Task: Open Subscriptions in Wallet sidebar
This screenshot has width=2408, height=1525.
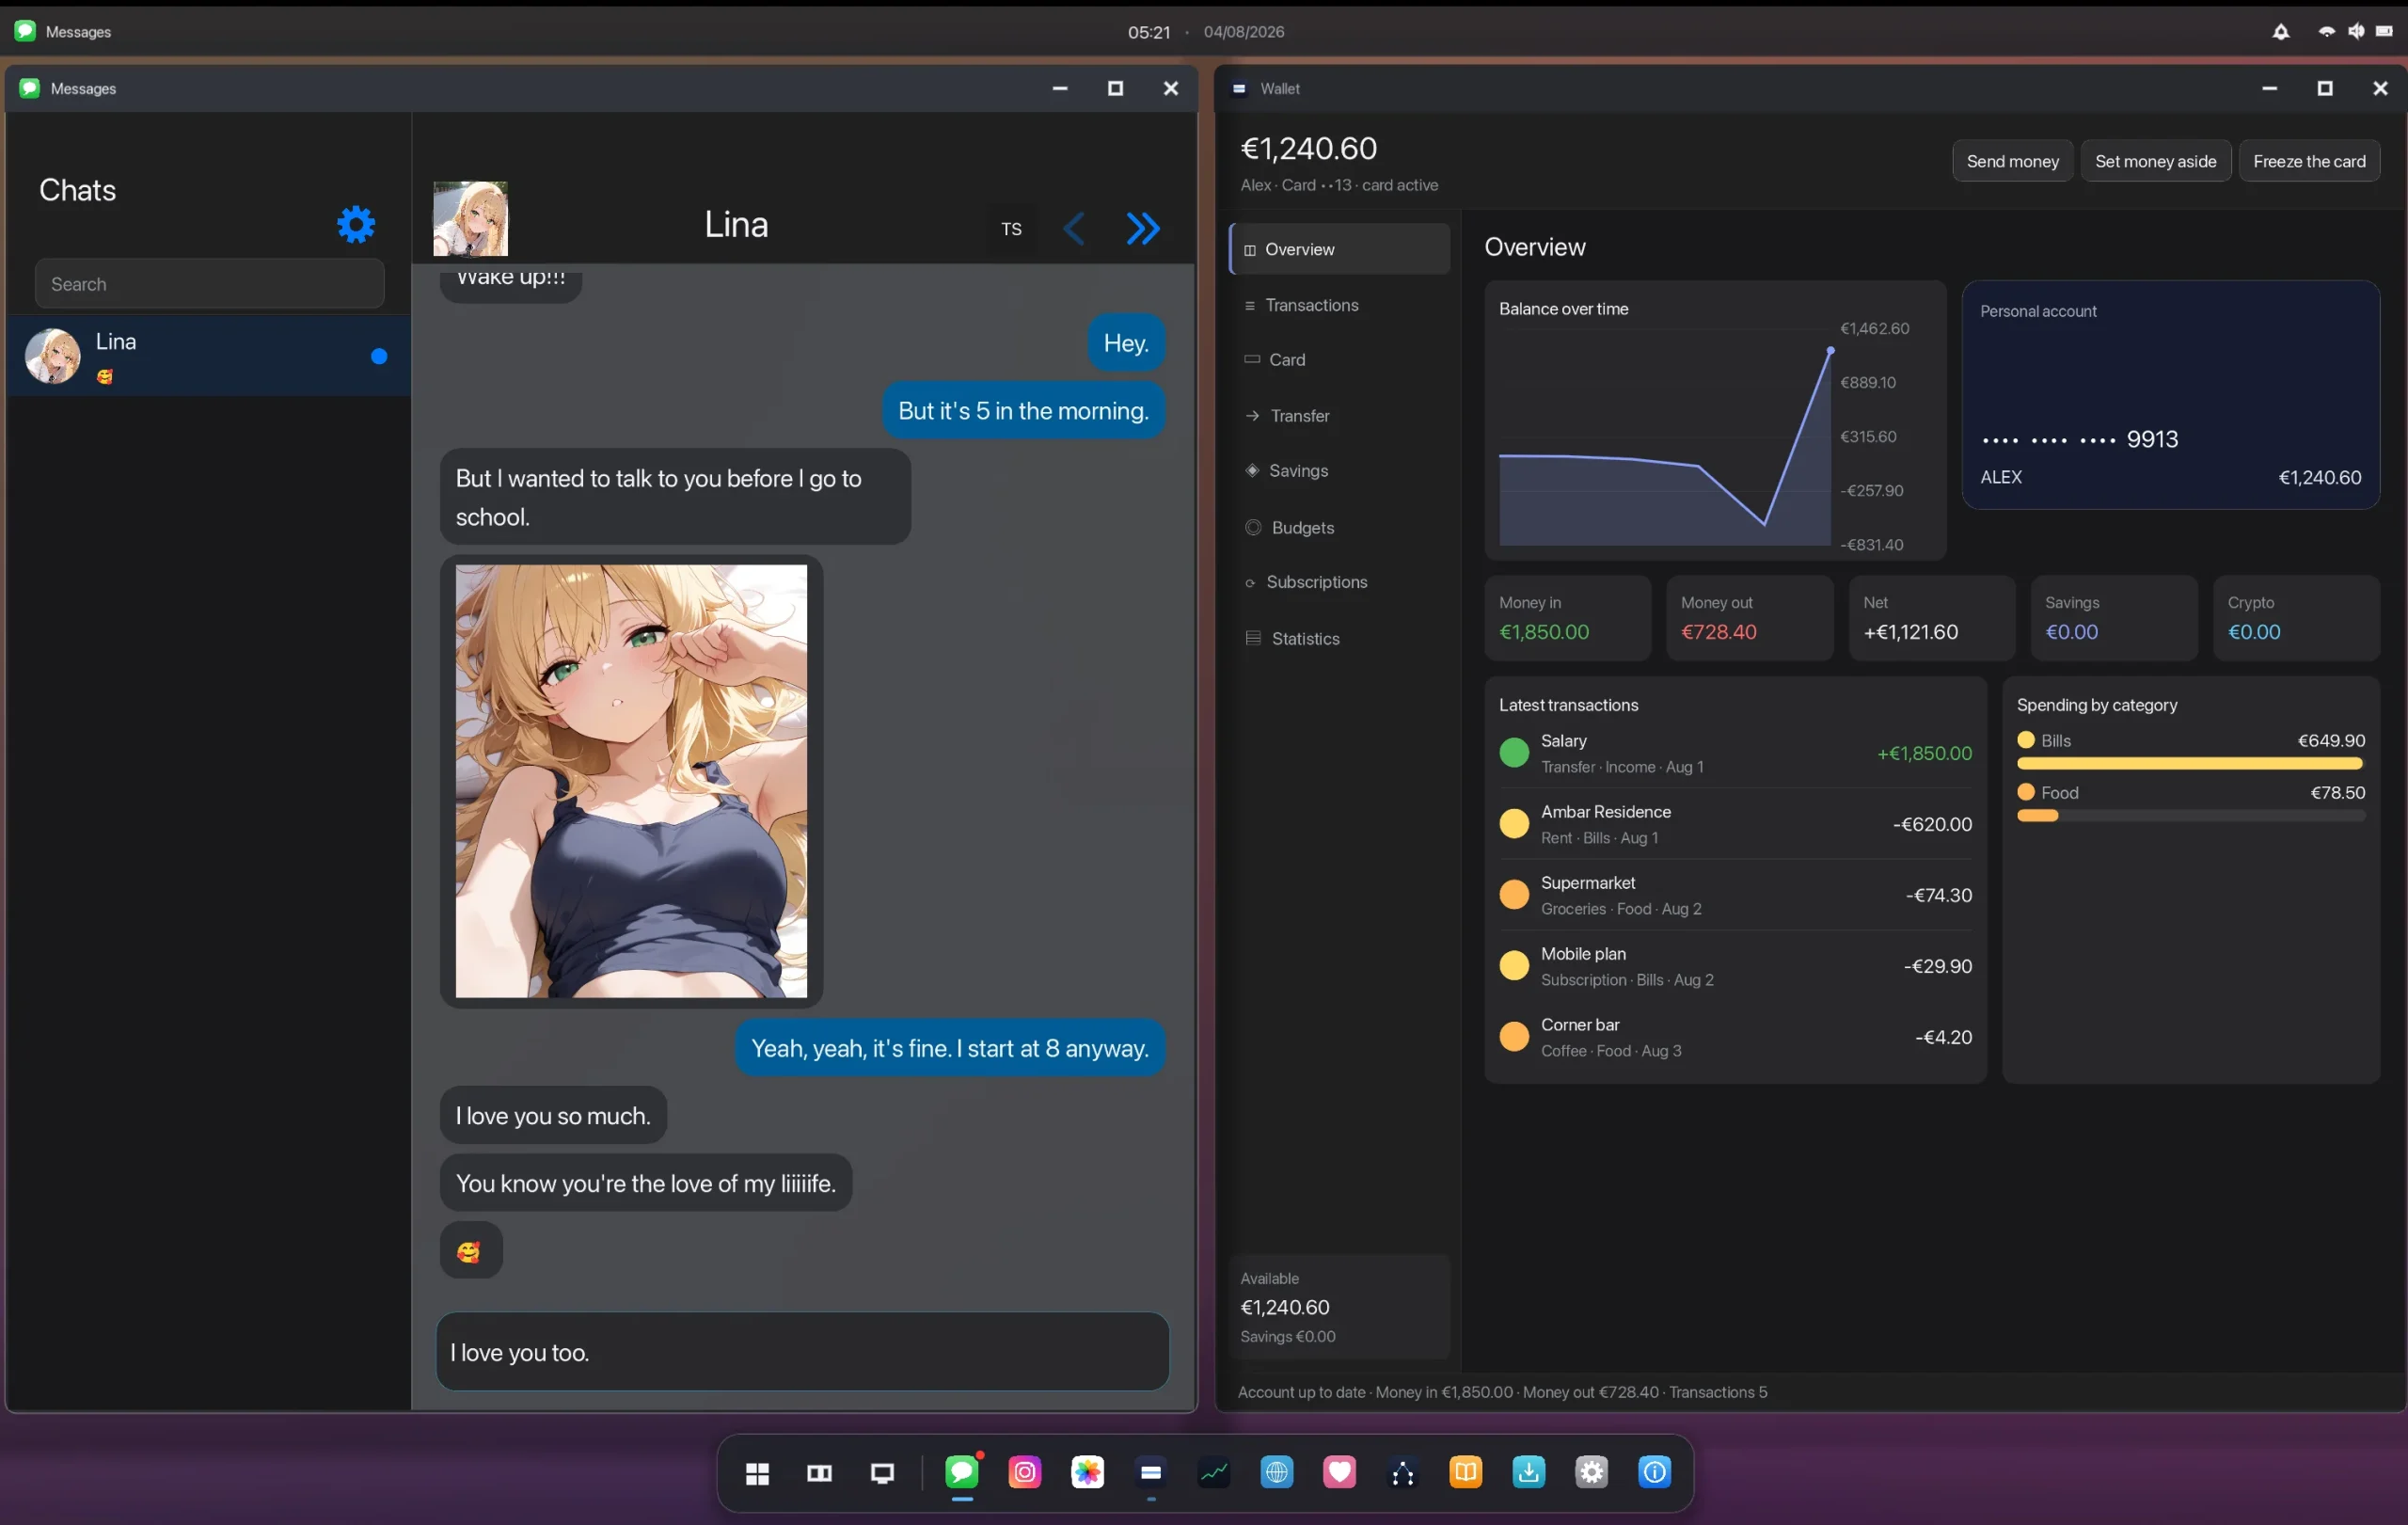Action: pos(1339,582)
